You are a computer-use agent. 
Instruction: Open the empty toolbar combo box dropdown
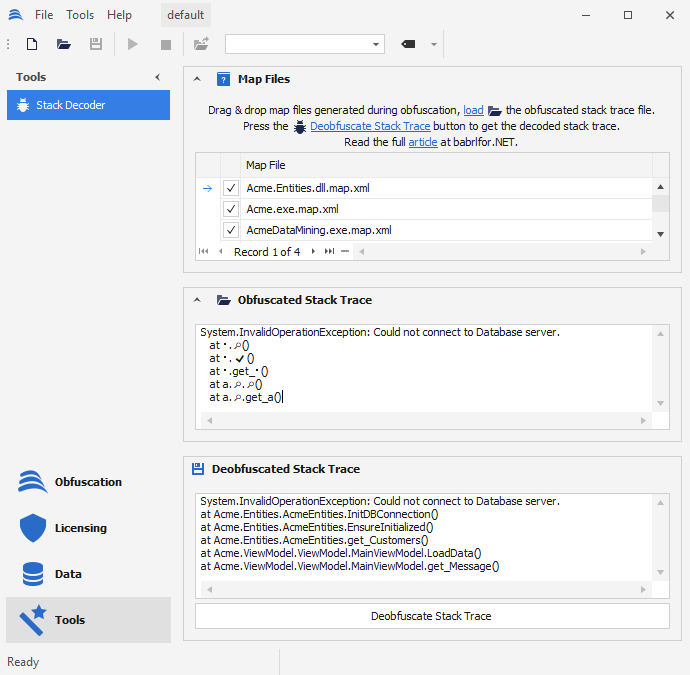(x=376, y=44)
